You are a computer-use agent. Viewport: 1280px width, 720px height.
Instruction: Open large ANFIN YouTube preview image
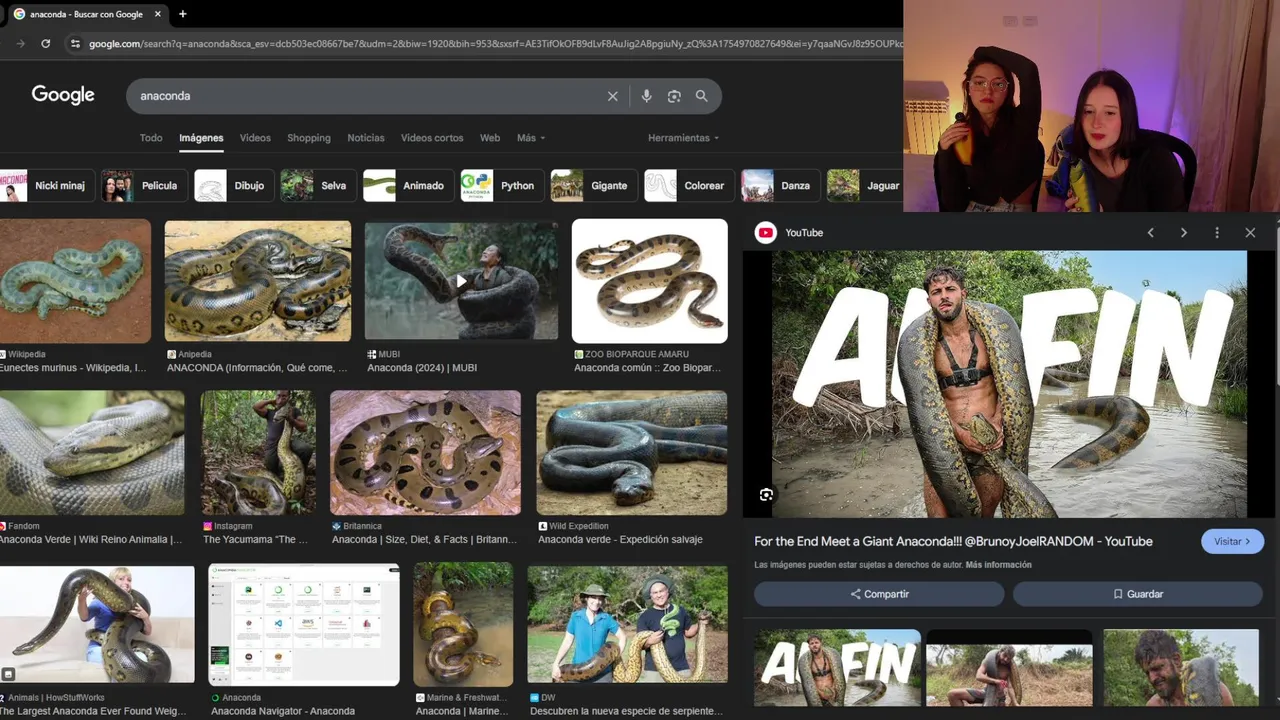point(1009,384)
